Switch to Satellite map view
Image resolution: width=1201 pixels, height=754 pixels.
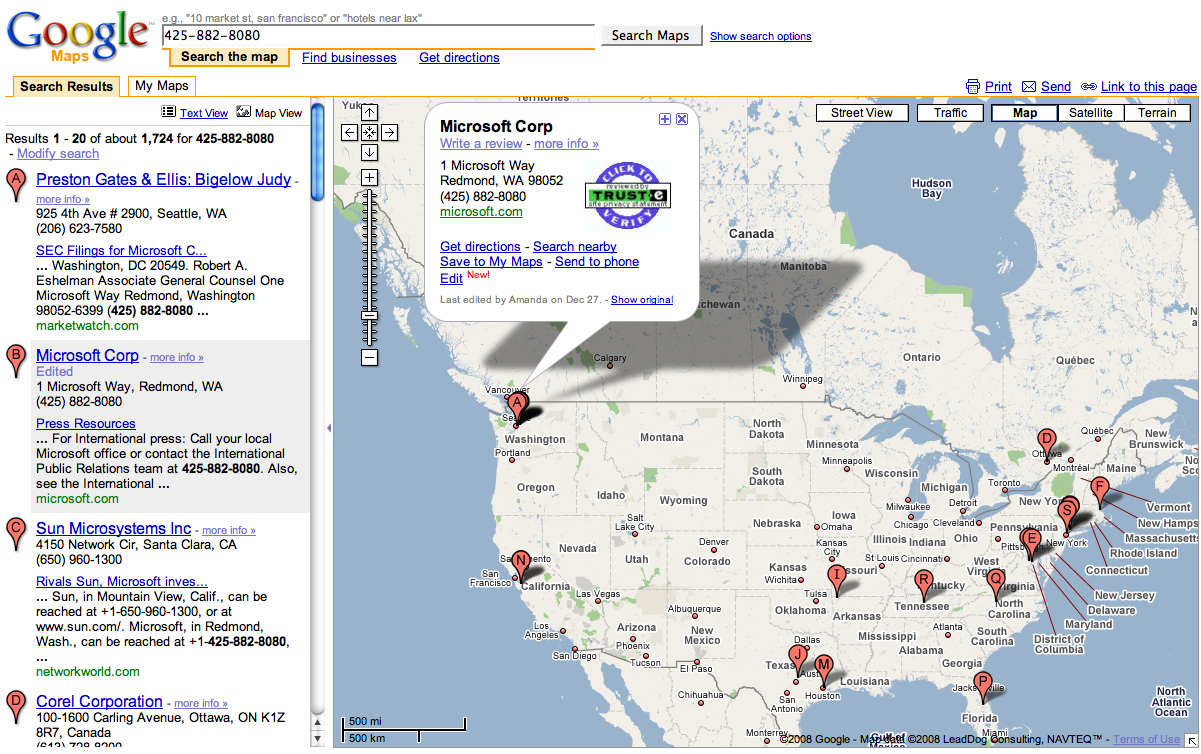point(1090,113)
